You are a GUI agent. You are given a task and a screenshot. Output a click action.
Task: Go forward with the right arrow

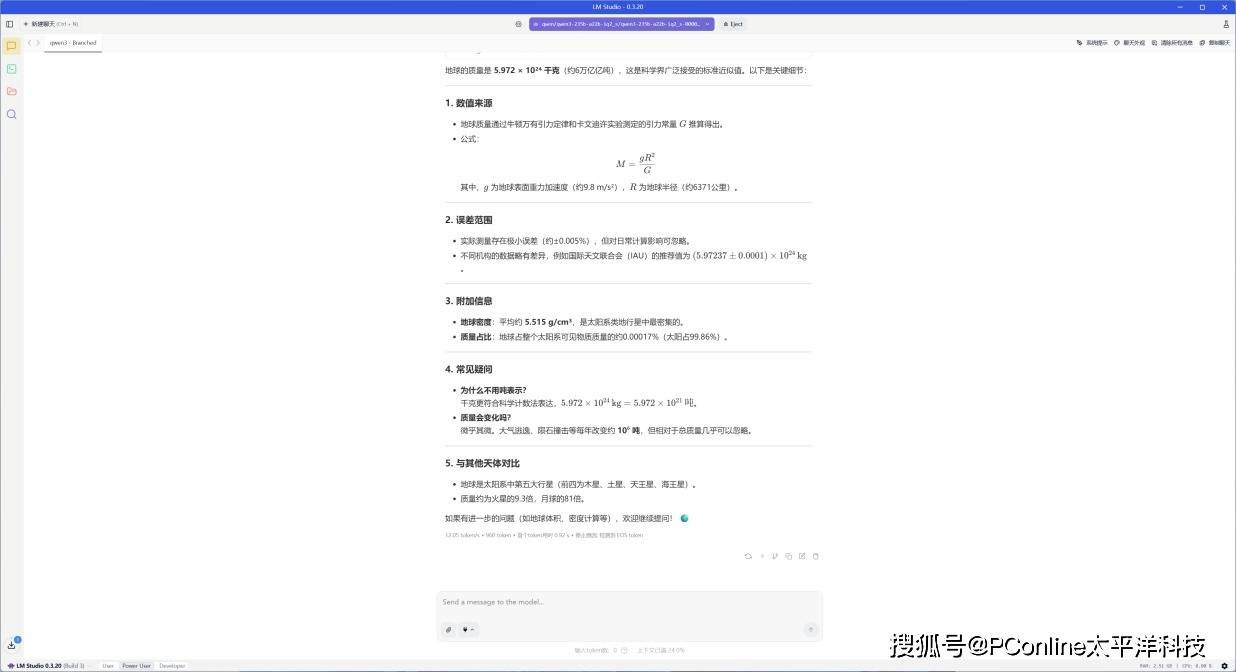pyautogui.click(x=38, y=43)
